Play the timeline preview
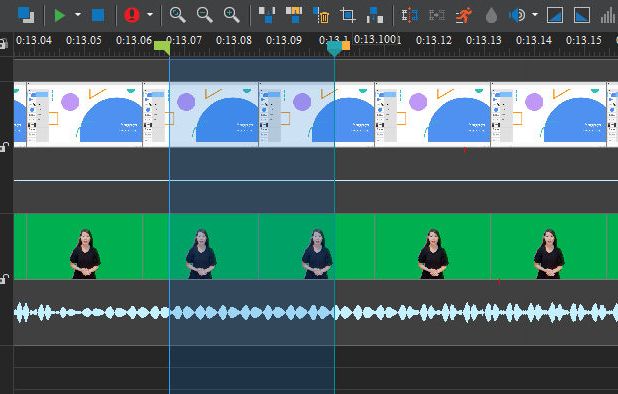 [x=60, y=15]
